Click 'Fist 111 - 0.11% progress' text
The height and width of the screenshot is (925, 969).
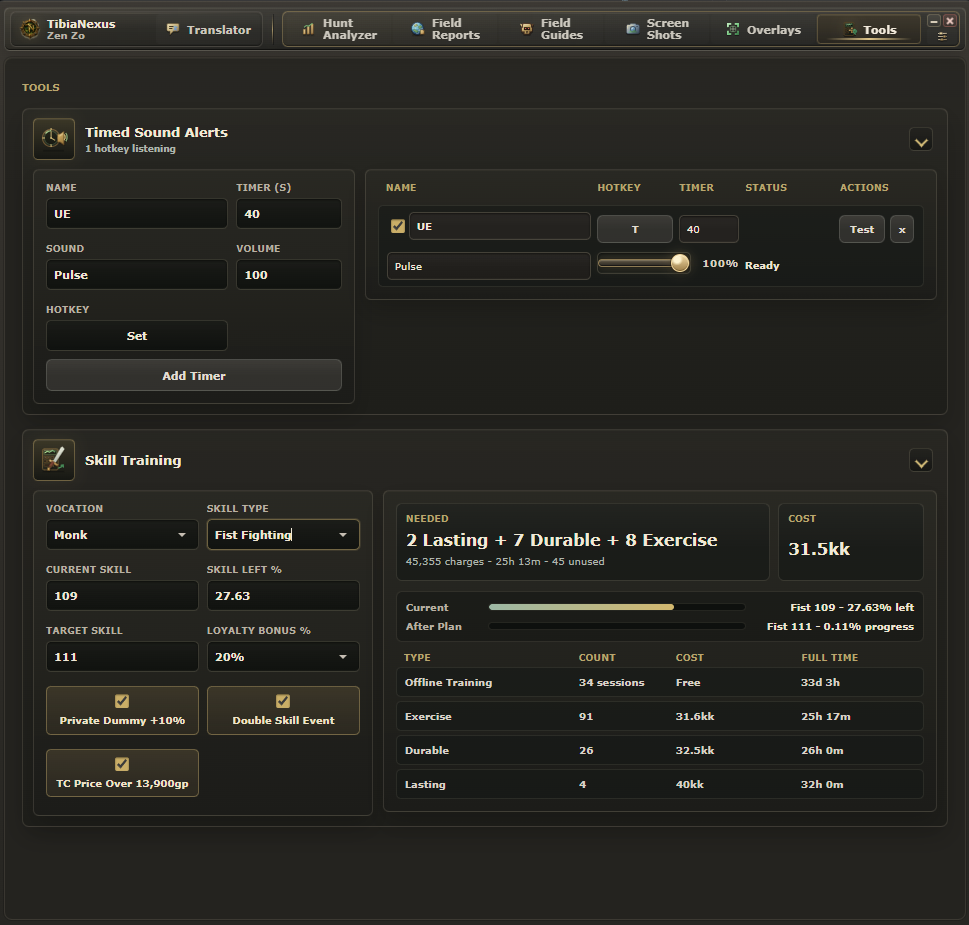pyautogui.click(x=840, y=626)
